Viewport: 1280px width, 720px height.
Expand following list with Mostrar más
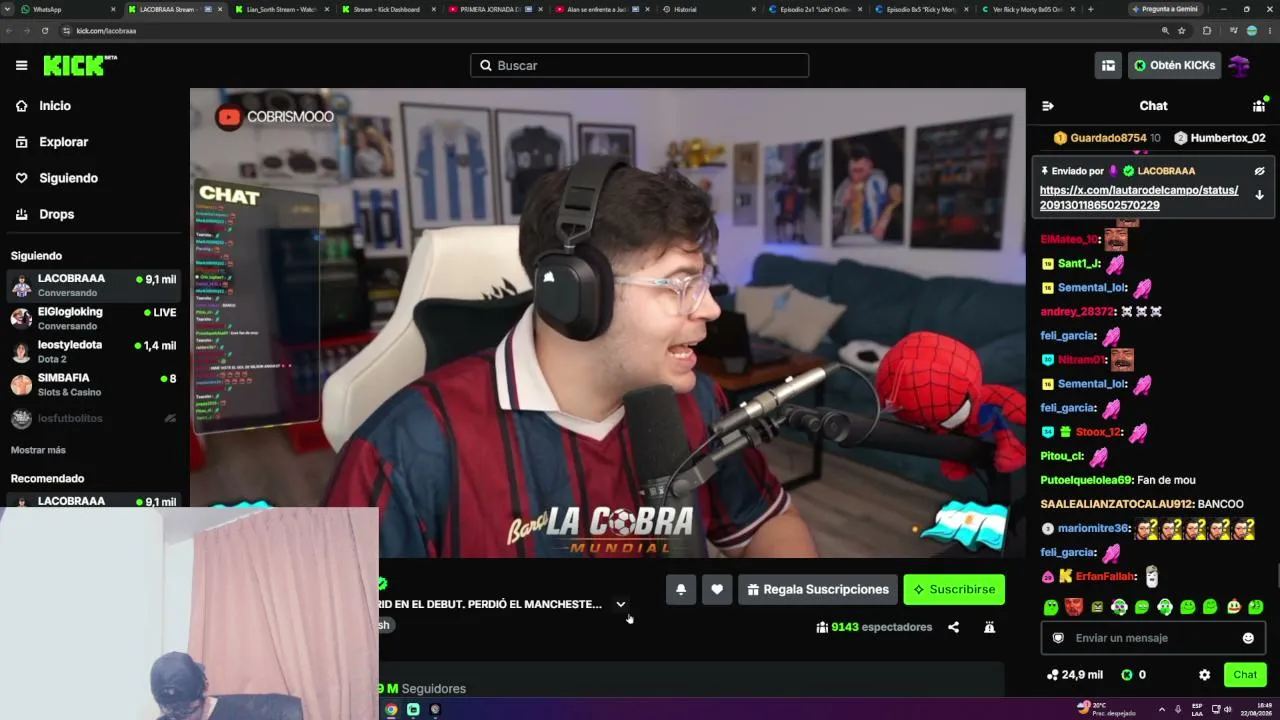point(38,450)
